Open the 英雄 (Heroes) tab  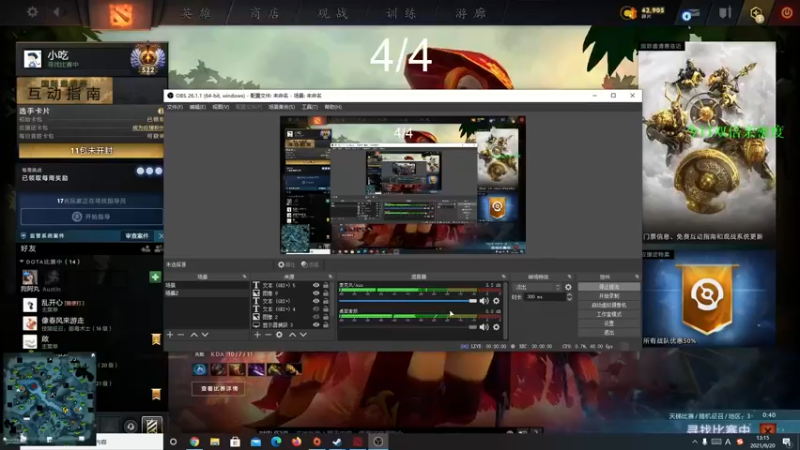[196, 13]
